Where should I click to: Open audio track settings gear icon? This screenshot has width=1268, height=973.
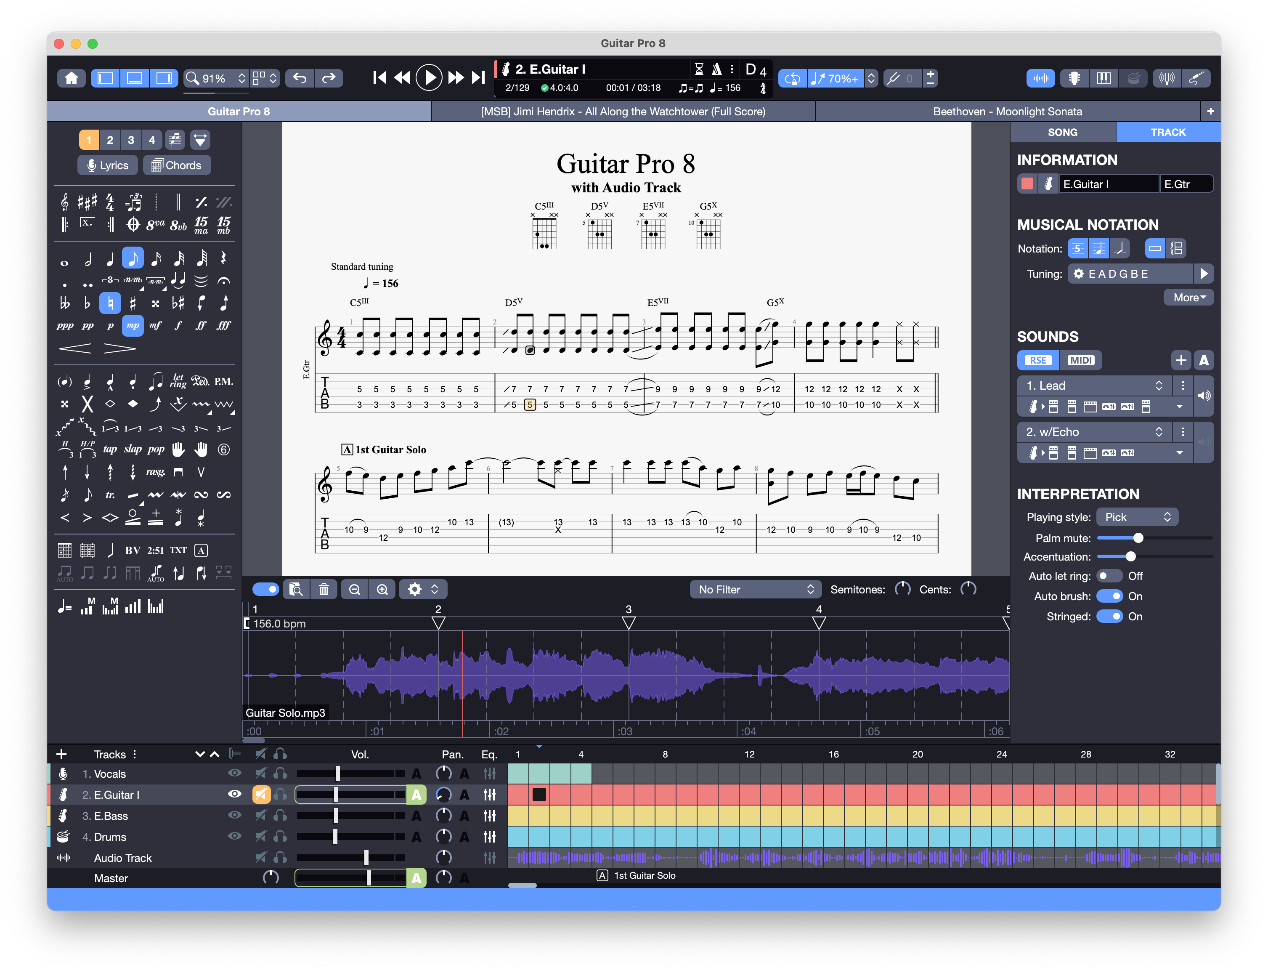413,589
